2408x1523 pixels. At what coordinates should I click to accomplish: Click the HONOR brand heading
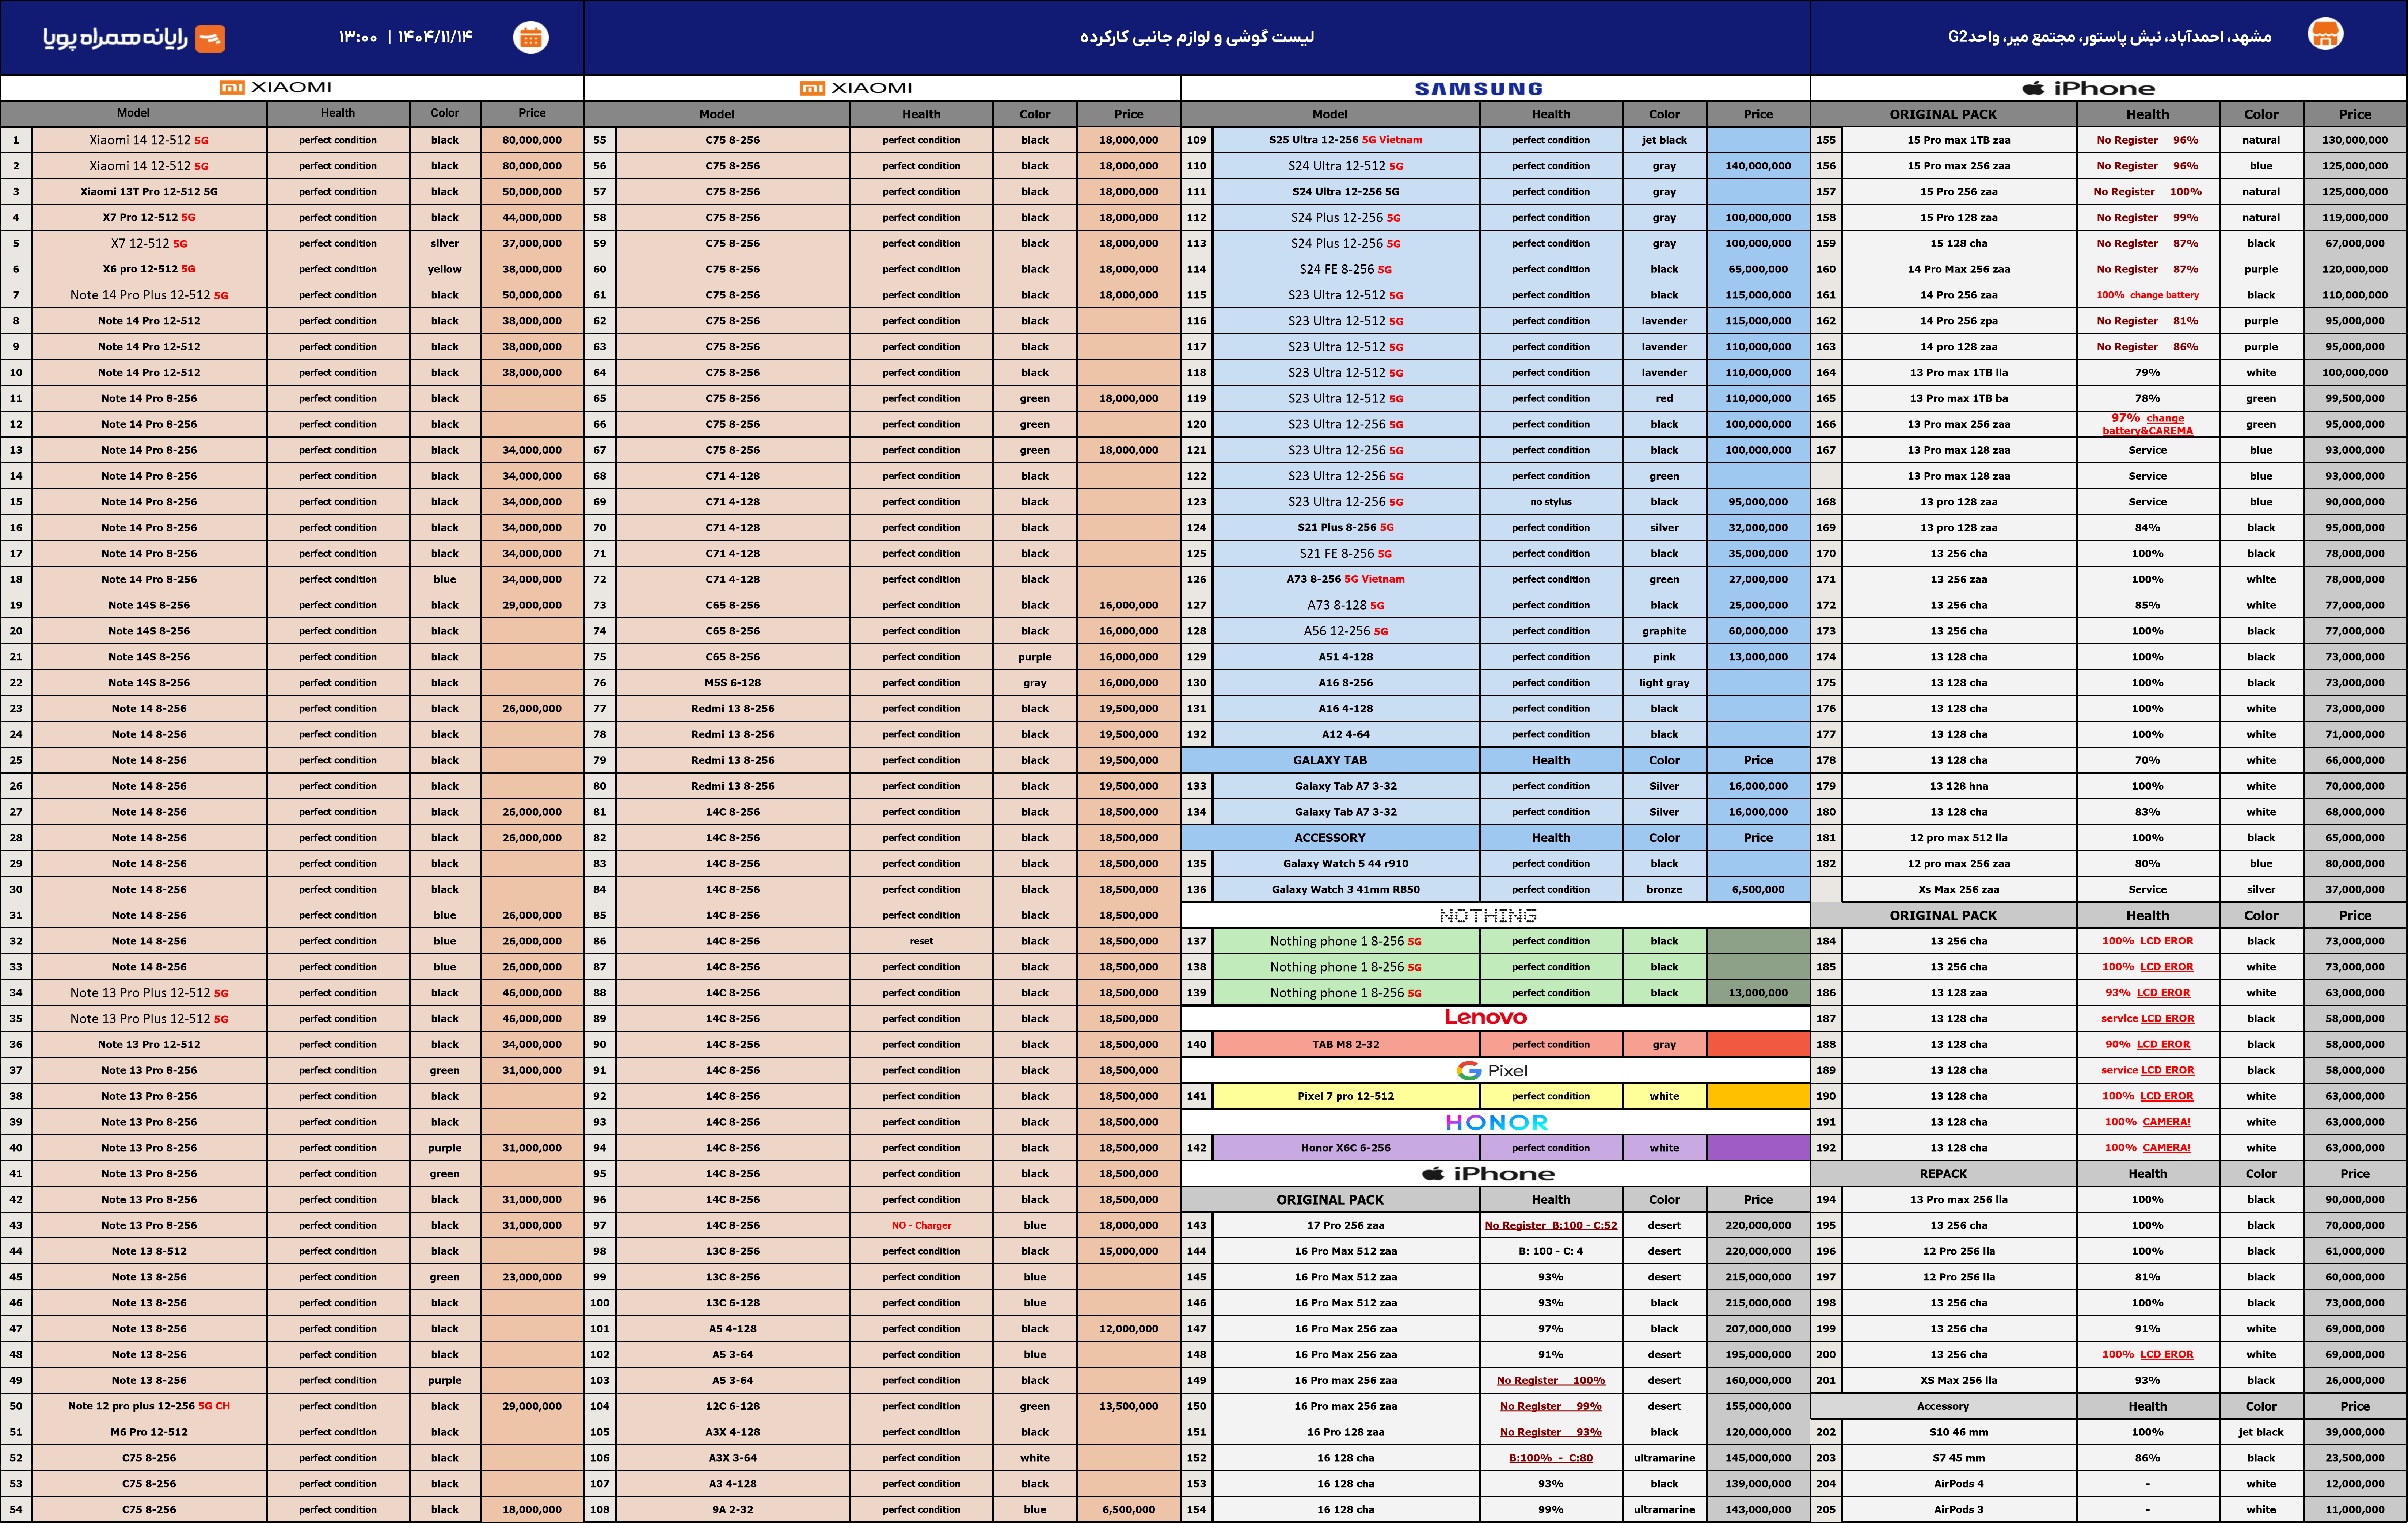(1496, 1122)
